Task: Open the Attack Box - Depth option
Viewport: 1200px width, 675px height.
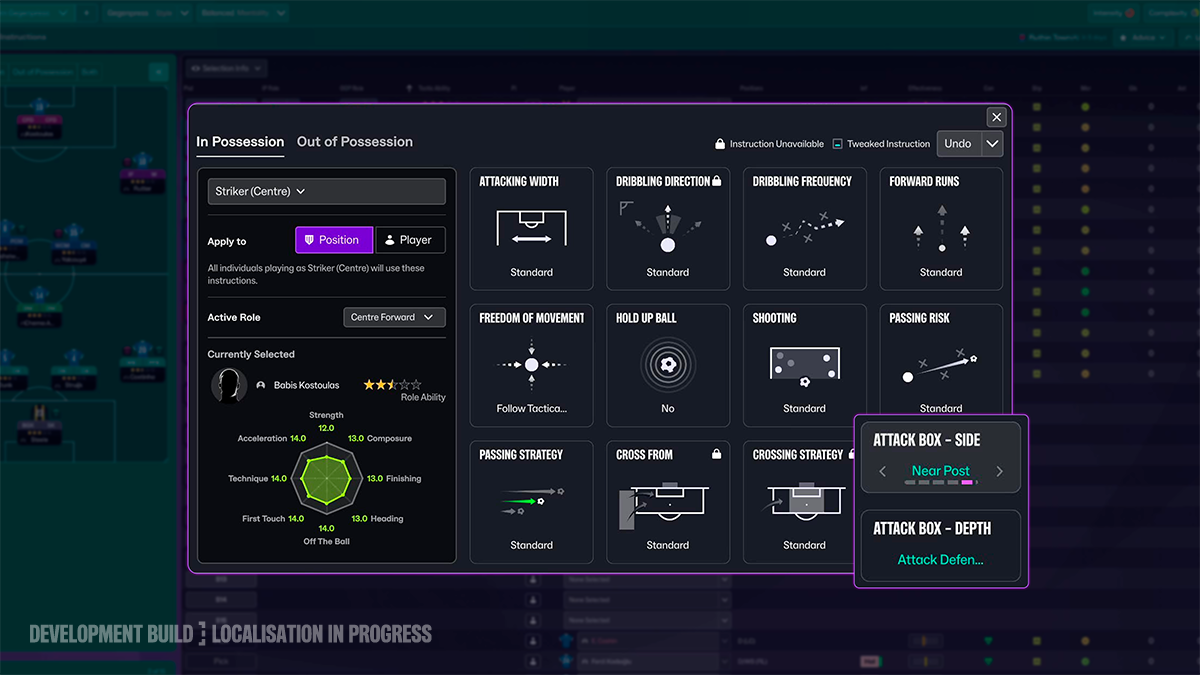Action: click(x=941, y=546)
